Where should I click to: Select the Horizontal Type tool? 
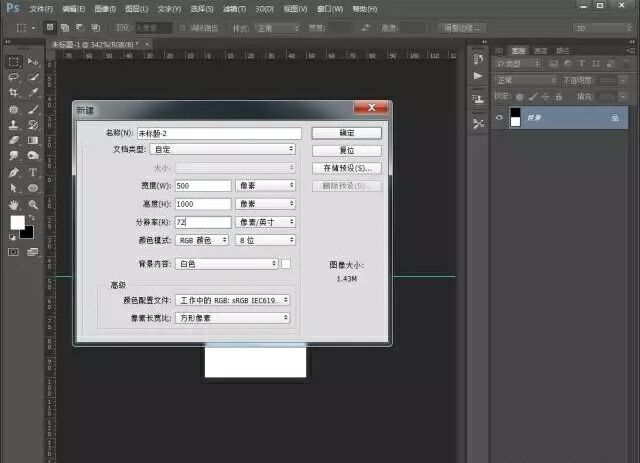[x=33, y=172]
